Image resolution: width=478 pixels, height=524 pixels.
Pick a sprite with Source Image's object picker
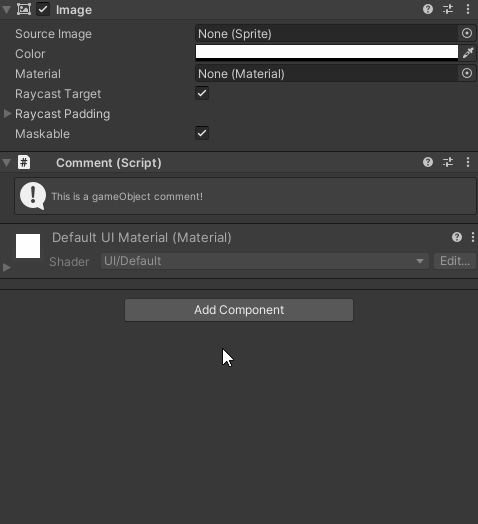click(x=467, y=33)
